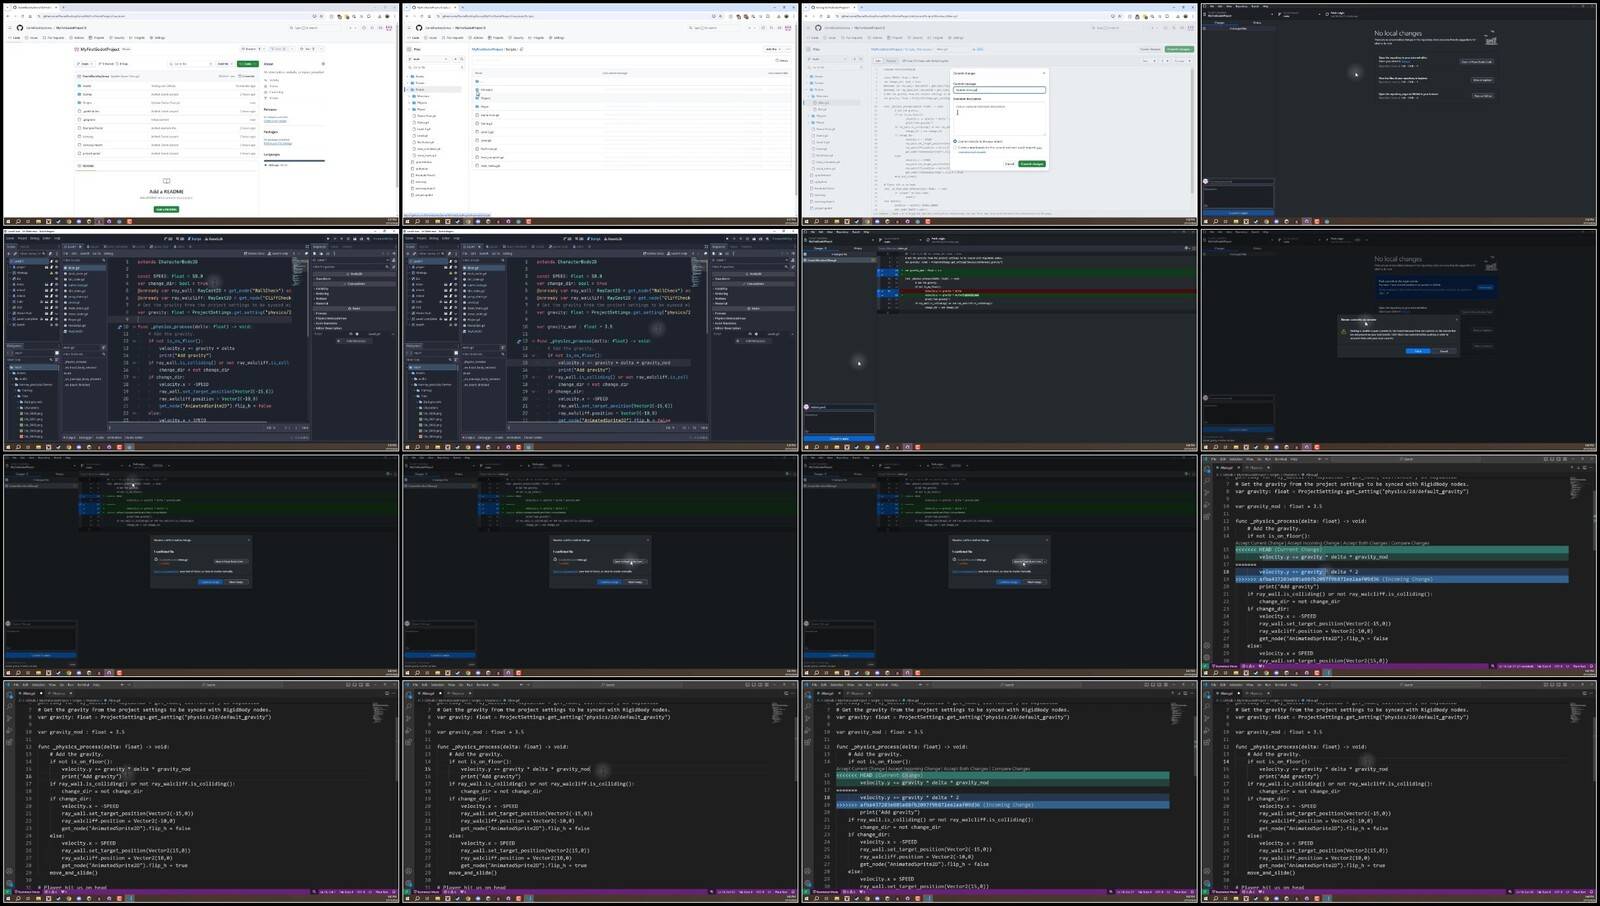Close the Commit changes dialog with its X

click(x=1044, y=73)
